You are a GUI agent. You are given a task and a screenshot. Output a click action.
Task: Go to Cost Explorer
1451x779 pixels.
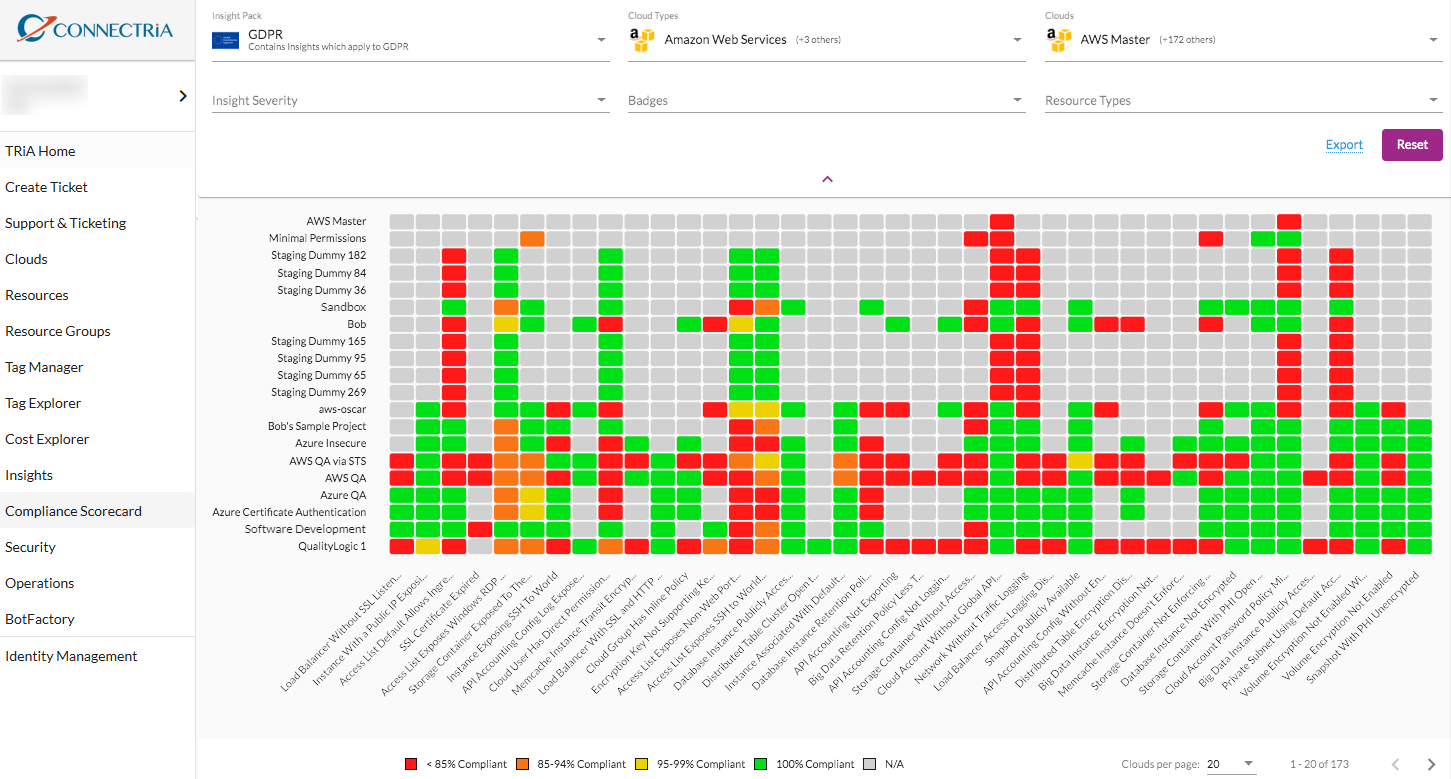tap(98, 439)
